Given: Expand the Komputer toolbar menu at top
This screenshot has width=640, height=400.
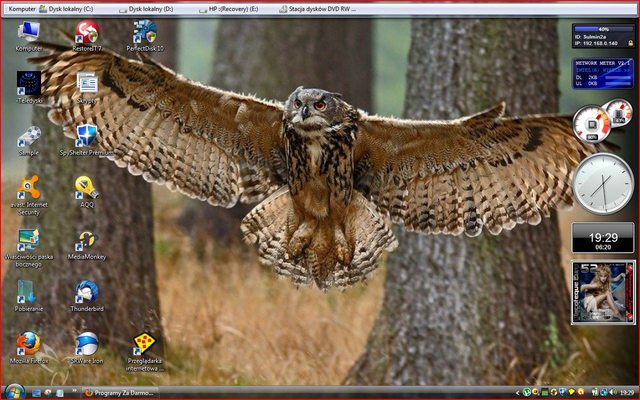Looking at the screenshot, I should point(22,8).
